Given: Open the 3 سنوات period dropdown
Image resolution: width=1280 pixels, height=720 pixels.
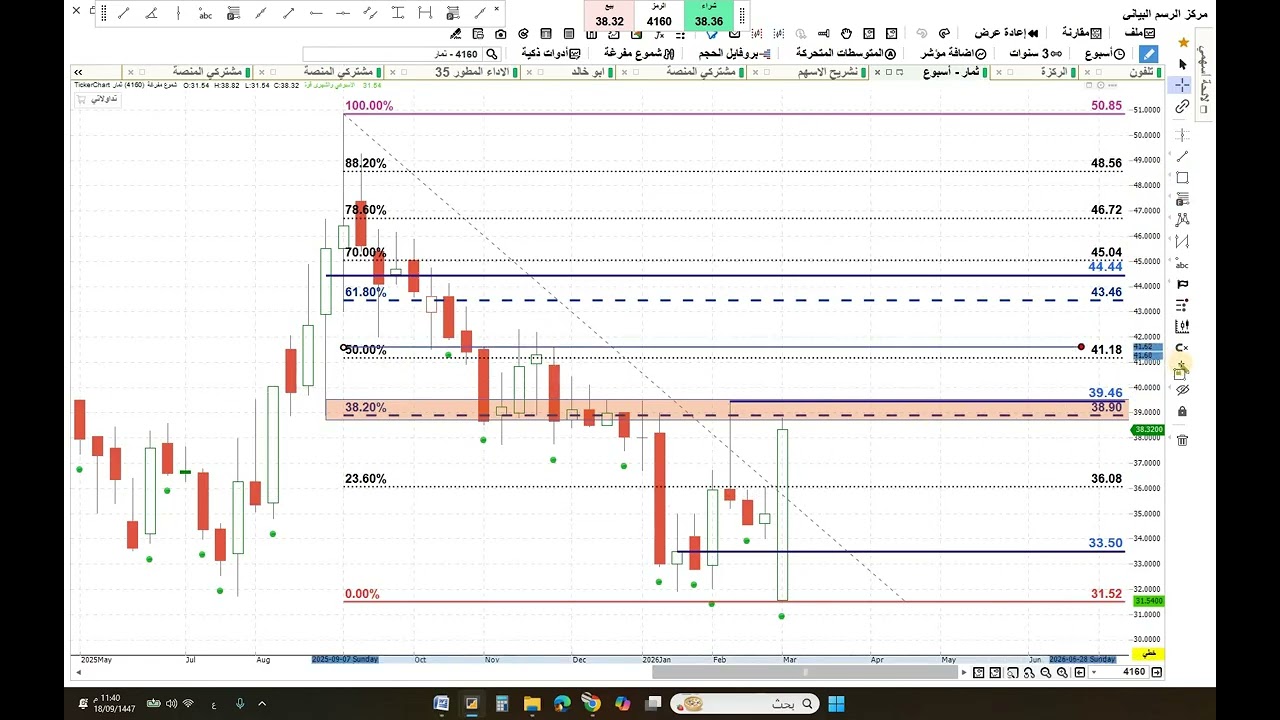Looking at the screenshot, I should (x=1036, y=54).
